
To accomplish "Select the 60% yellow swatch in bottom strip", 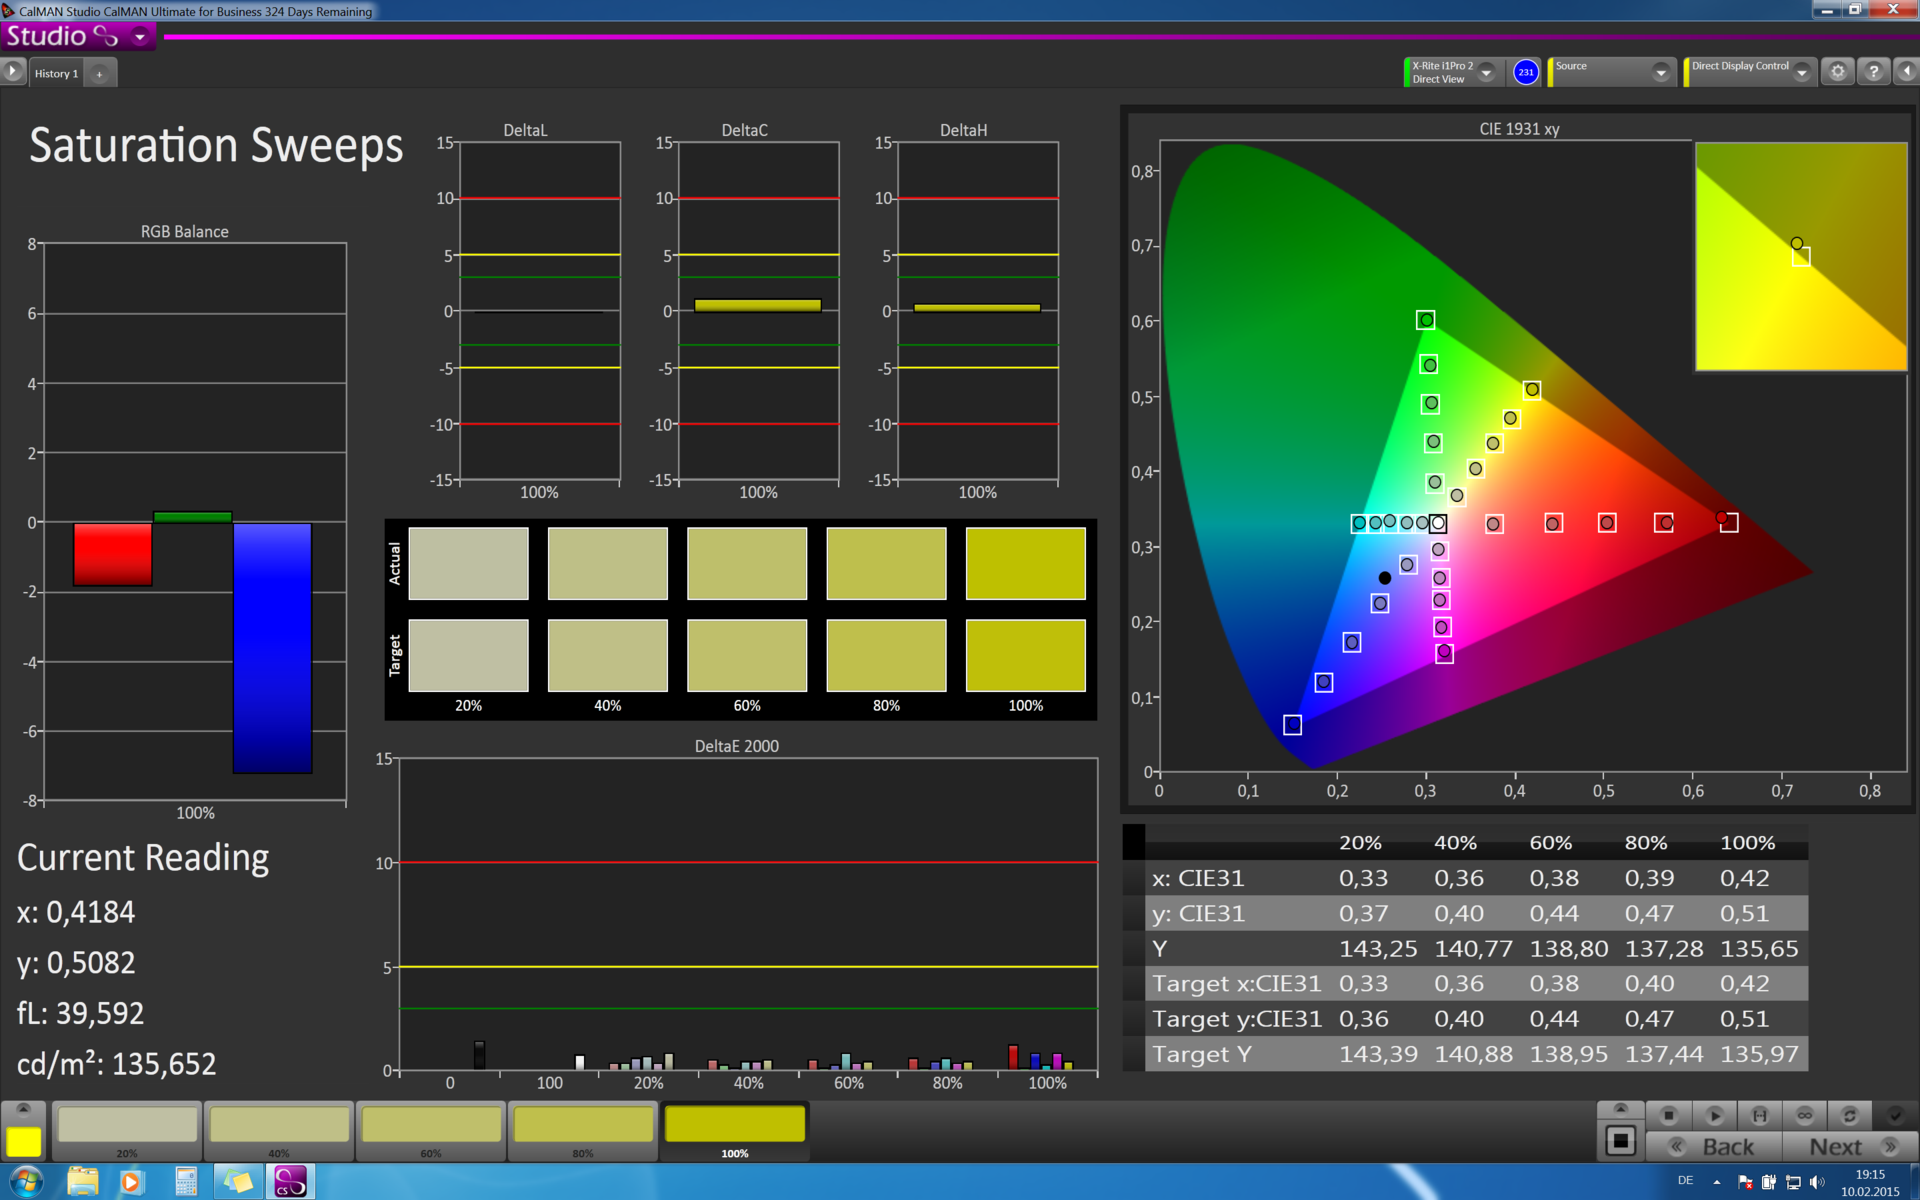I will coord(431,1126).
